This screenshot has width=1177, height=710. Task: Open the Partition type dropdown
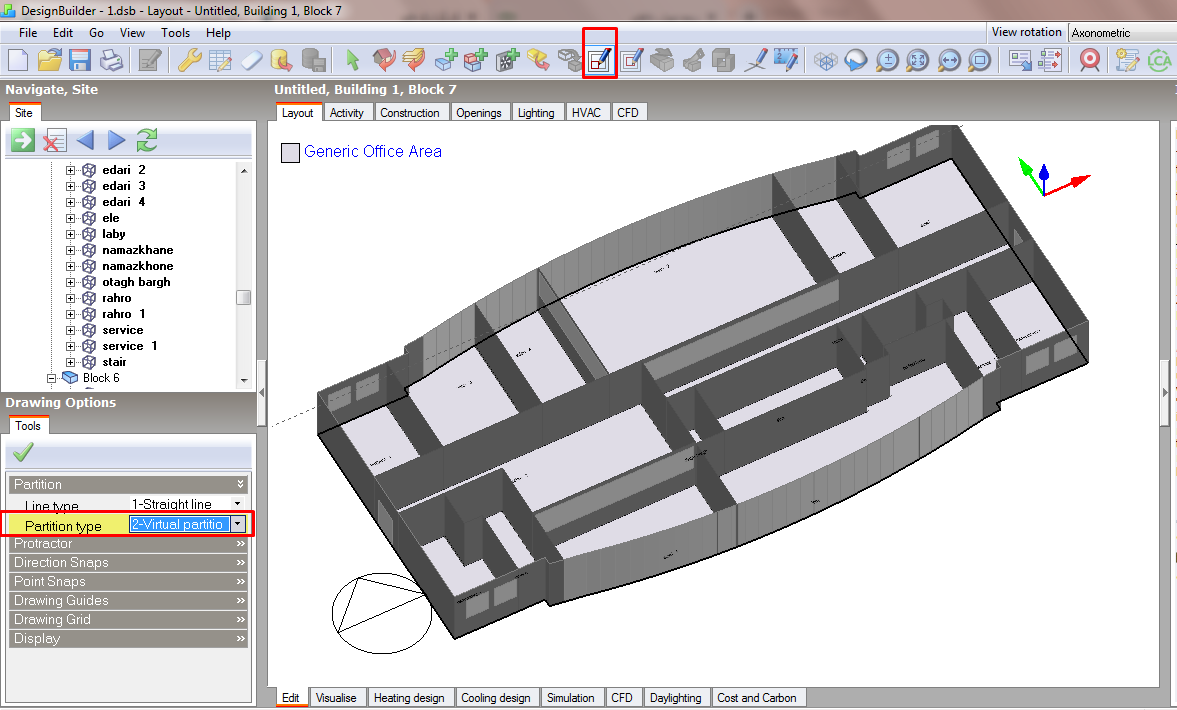click(x=238, y=524)
